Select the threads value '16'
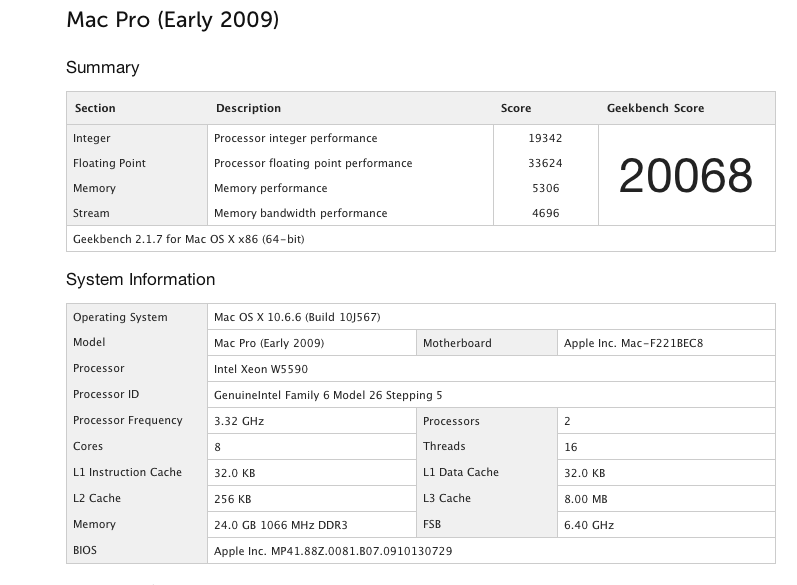This screenshot has height=585, width=797. pos(571,447)
